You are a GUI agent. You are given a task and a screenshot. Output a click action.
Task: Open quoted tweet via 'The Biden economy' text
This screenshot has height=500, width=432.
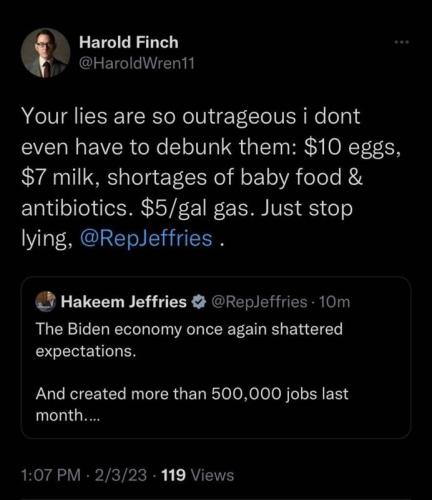(189, 330)
